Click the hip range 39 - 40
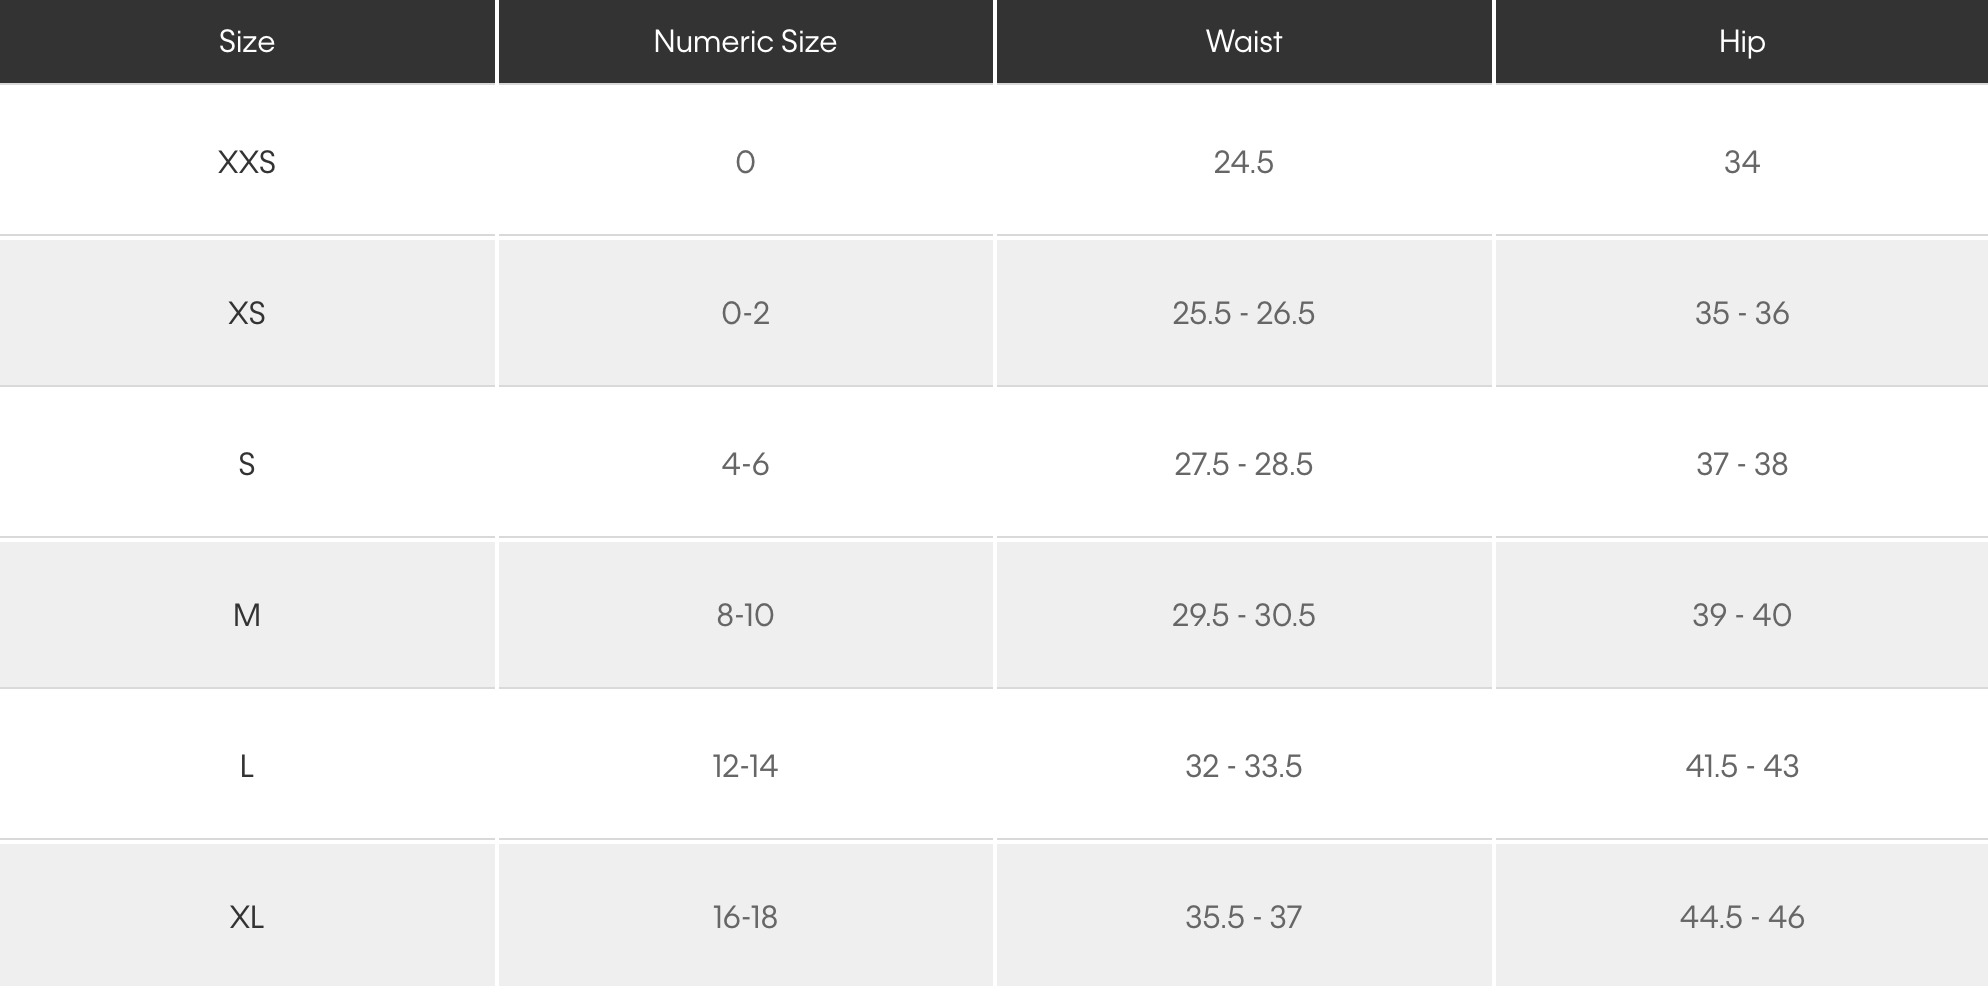The width and height of the screenshot is (1988, 986). click(1741, 615)
